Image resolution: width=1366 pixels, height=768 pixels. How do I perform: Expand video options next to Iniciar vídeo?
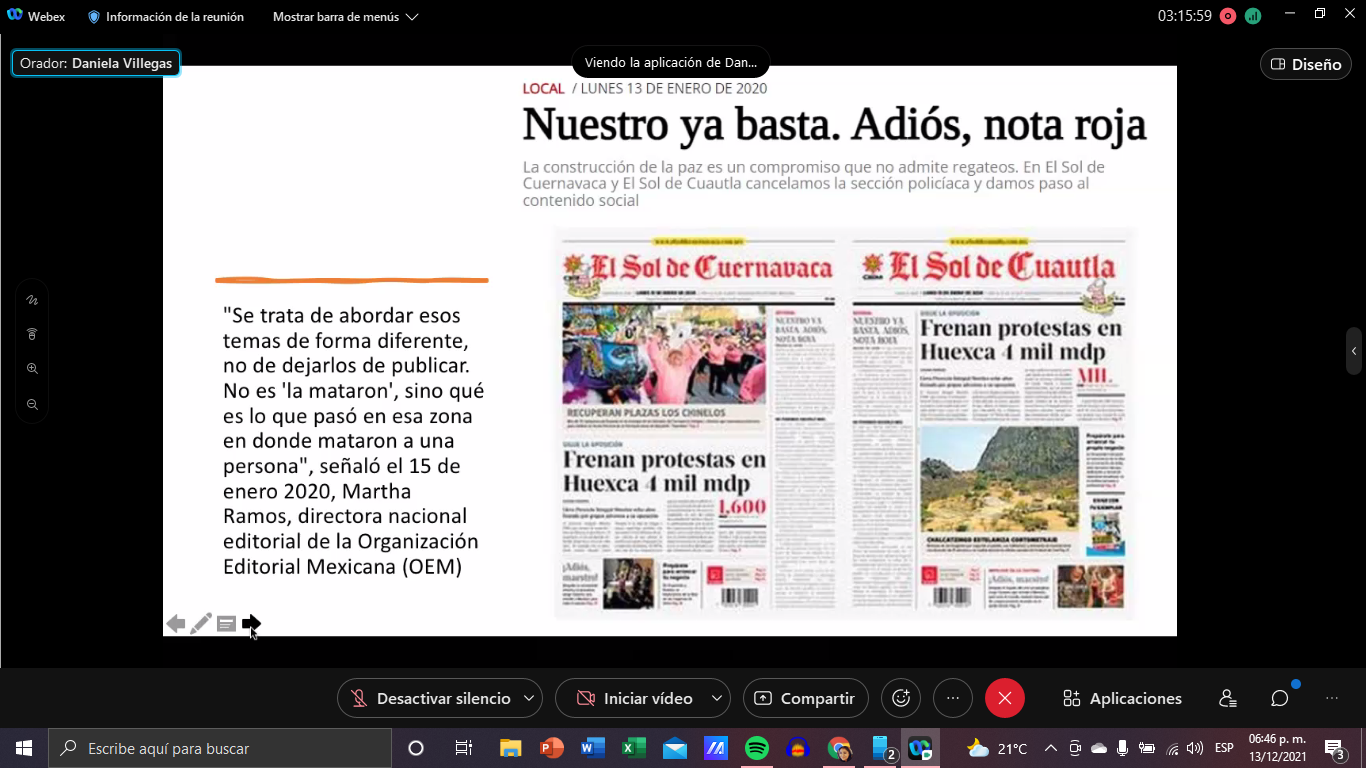(x=717, y=698)
